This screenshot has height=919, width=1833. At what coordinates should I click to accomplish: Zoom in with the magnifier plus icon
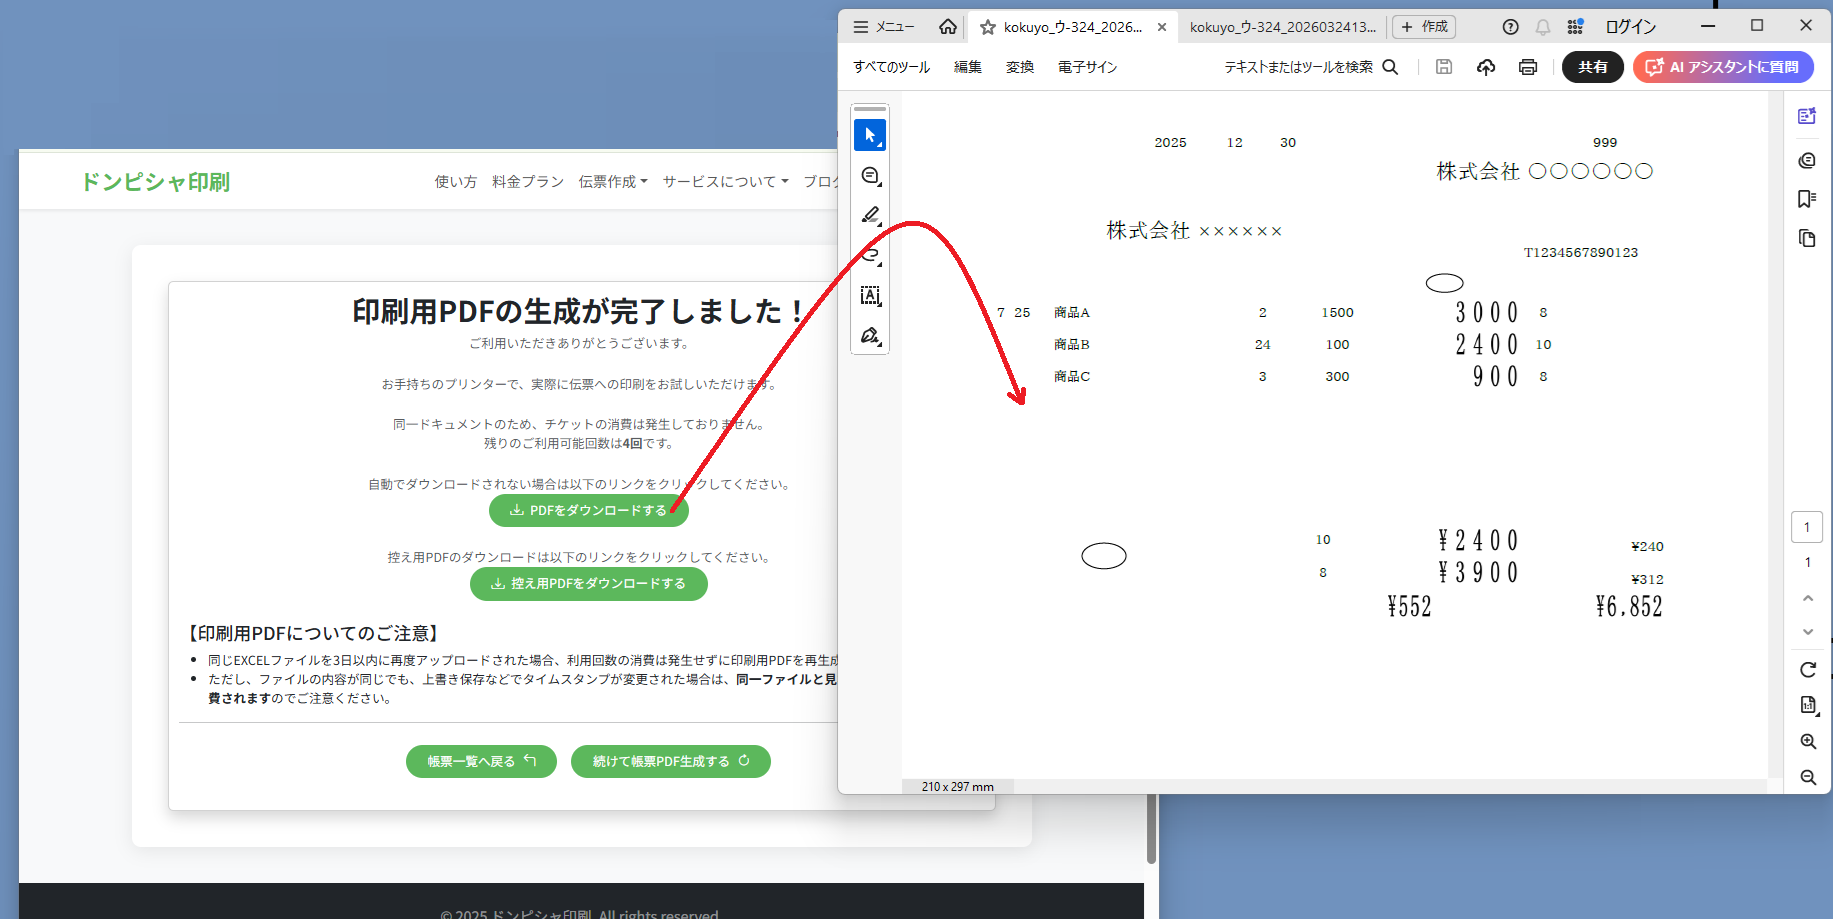click(1807, 742)
